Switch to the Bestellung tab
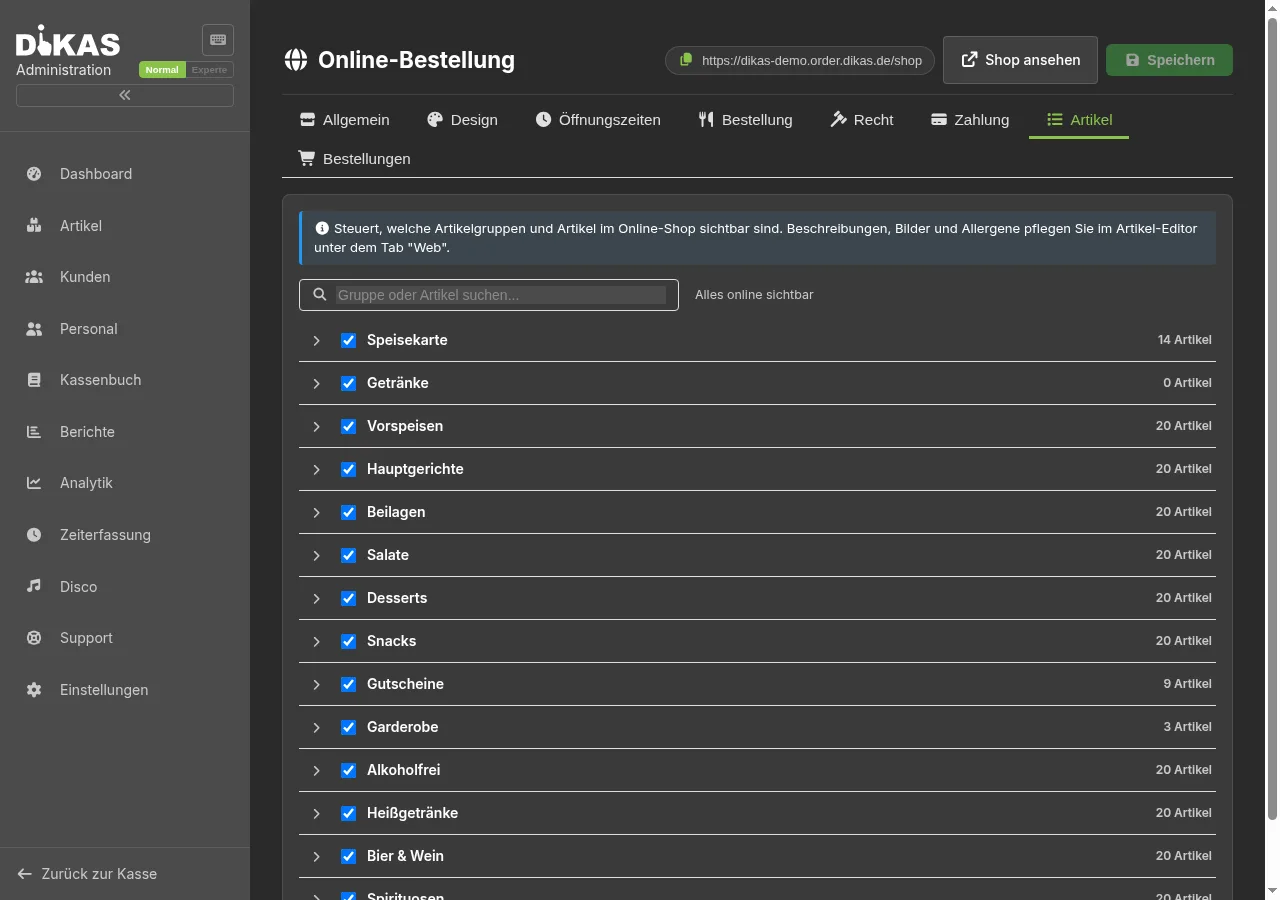1280x900 pixels. click(x=745, y=120)
